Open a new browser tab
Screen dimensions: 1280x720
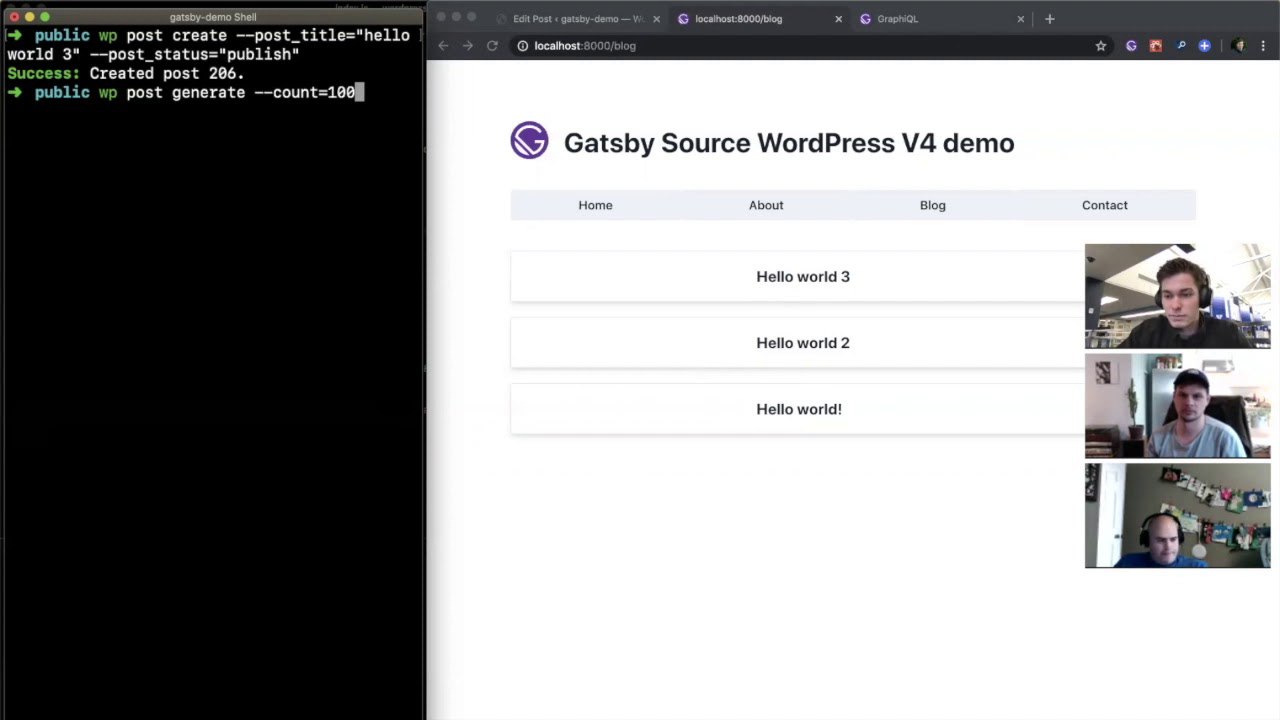point(1049,19)
